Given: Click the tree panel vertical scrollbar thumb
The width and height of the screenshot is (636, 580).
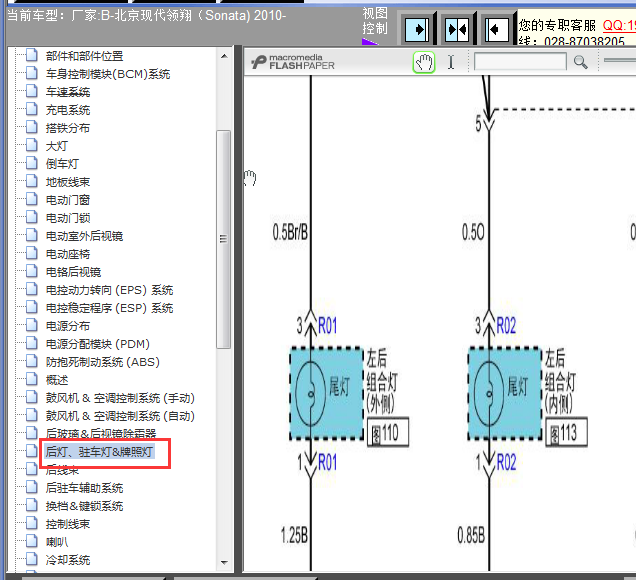Looking at the screenshot, I should coord(223,239).
